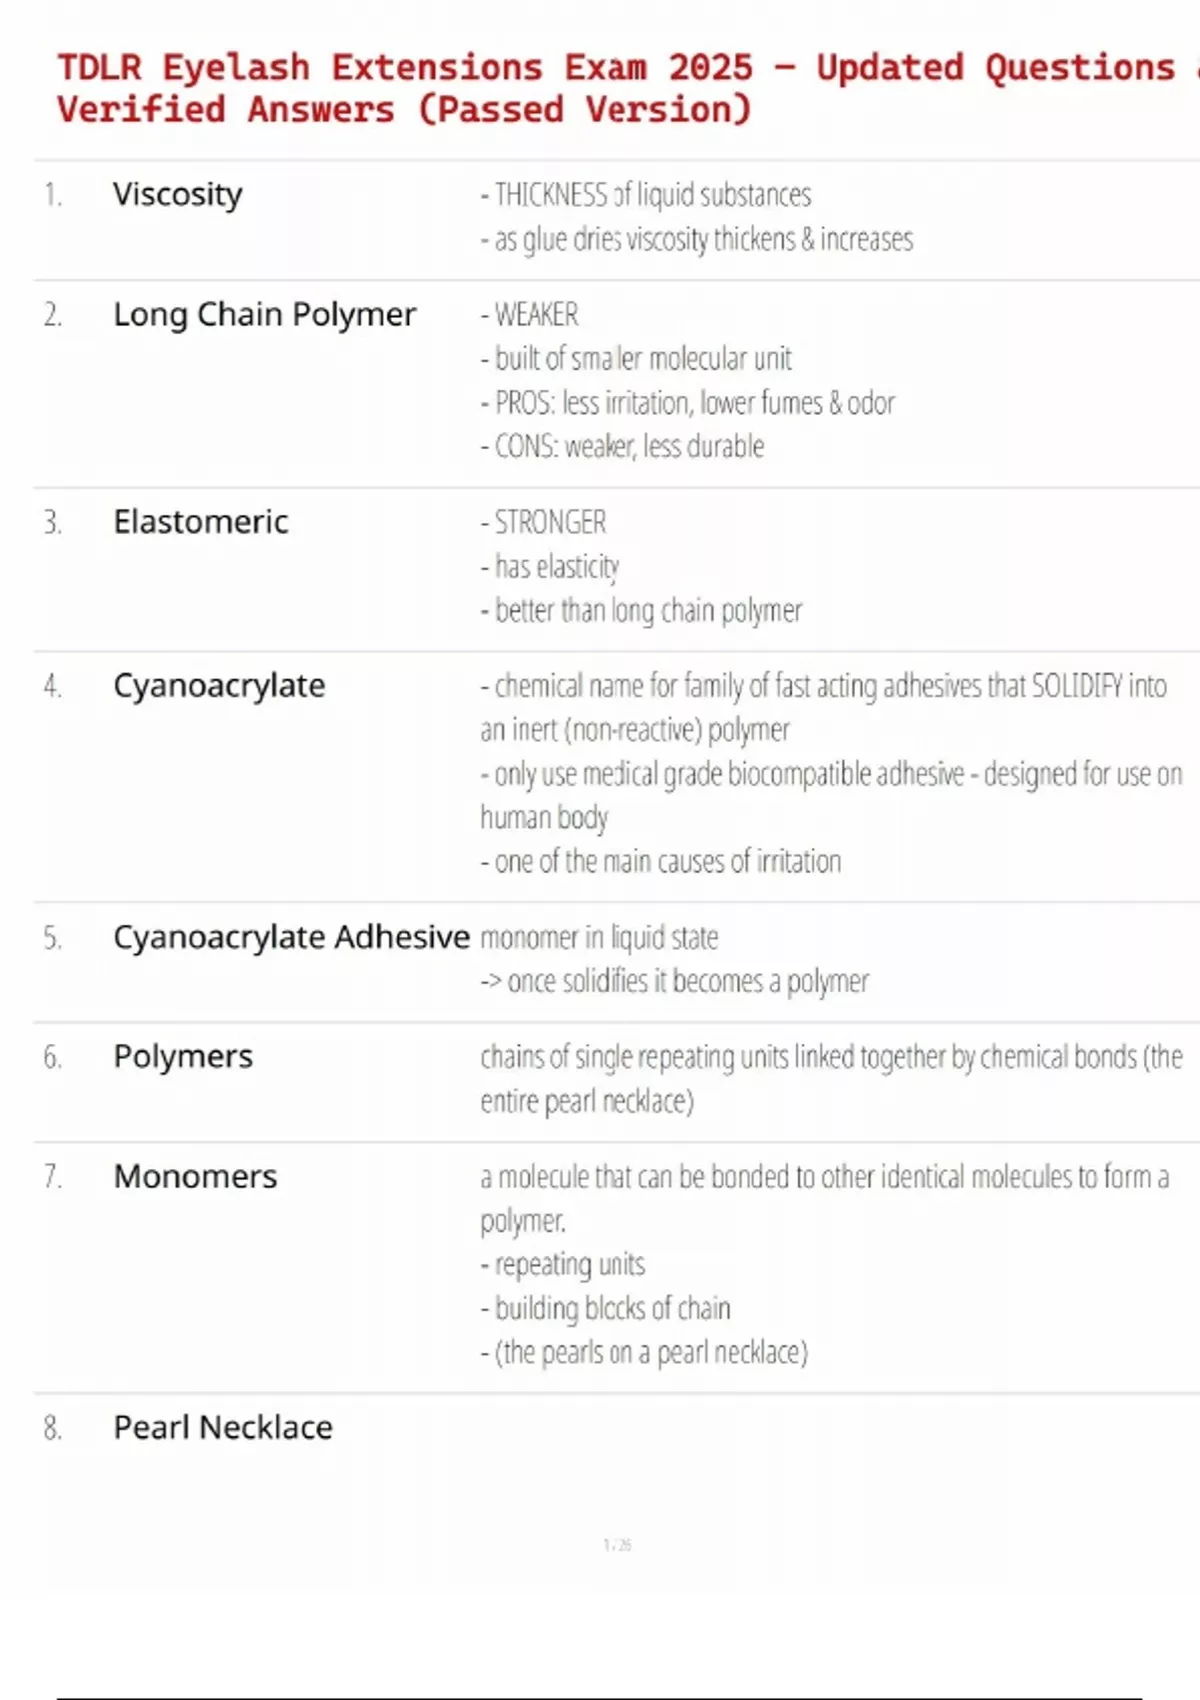Click the "Monomers" term
This screenshot has width=1200, height=1700.
pyautogui.click(x=195, y=1177)
